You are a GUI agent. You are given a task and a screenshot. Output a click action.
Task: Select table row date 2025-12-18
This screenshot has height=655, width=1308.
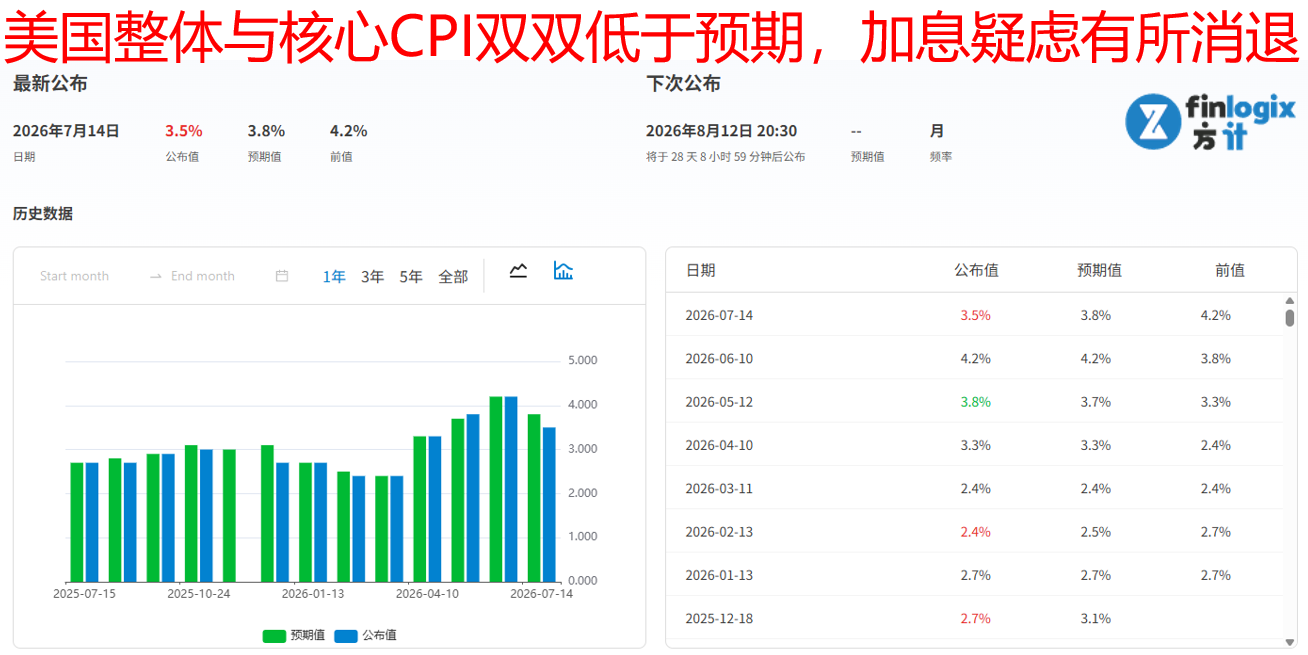click(719, 618)
